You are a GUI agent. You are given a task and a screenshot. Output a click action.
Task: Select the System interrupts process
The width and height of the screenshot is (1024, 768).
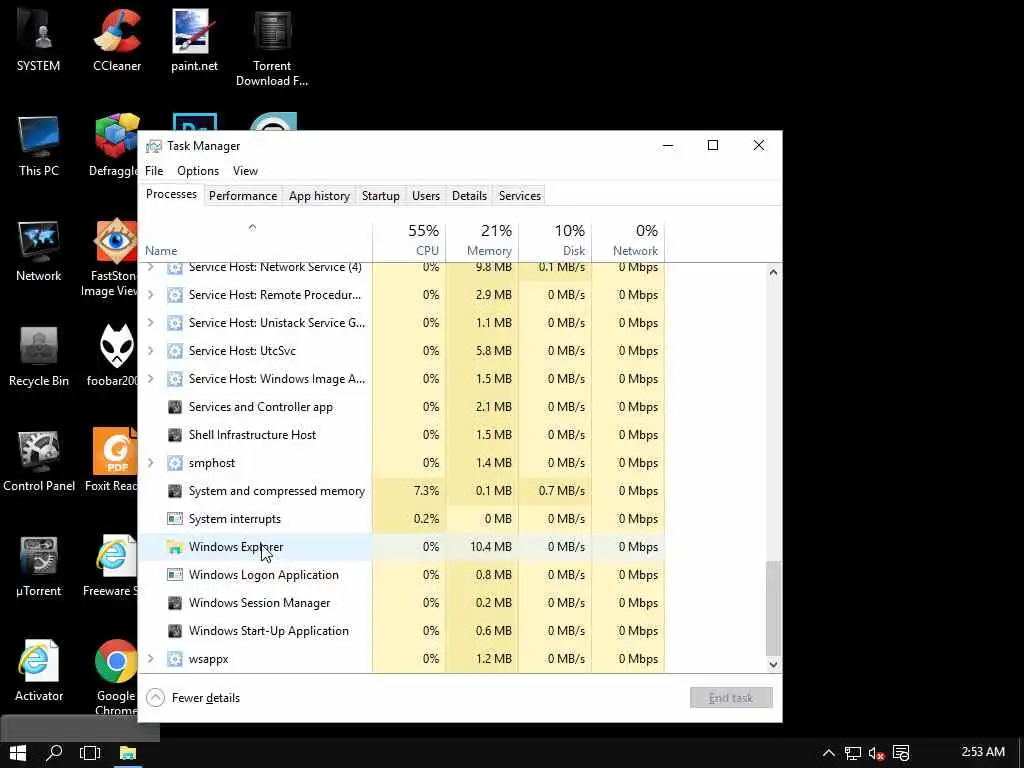pos(402,519)
